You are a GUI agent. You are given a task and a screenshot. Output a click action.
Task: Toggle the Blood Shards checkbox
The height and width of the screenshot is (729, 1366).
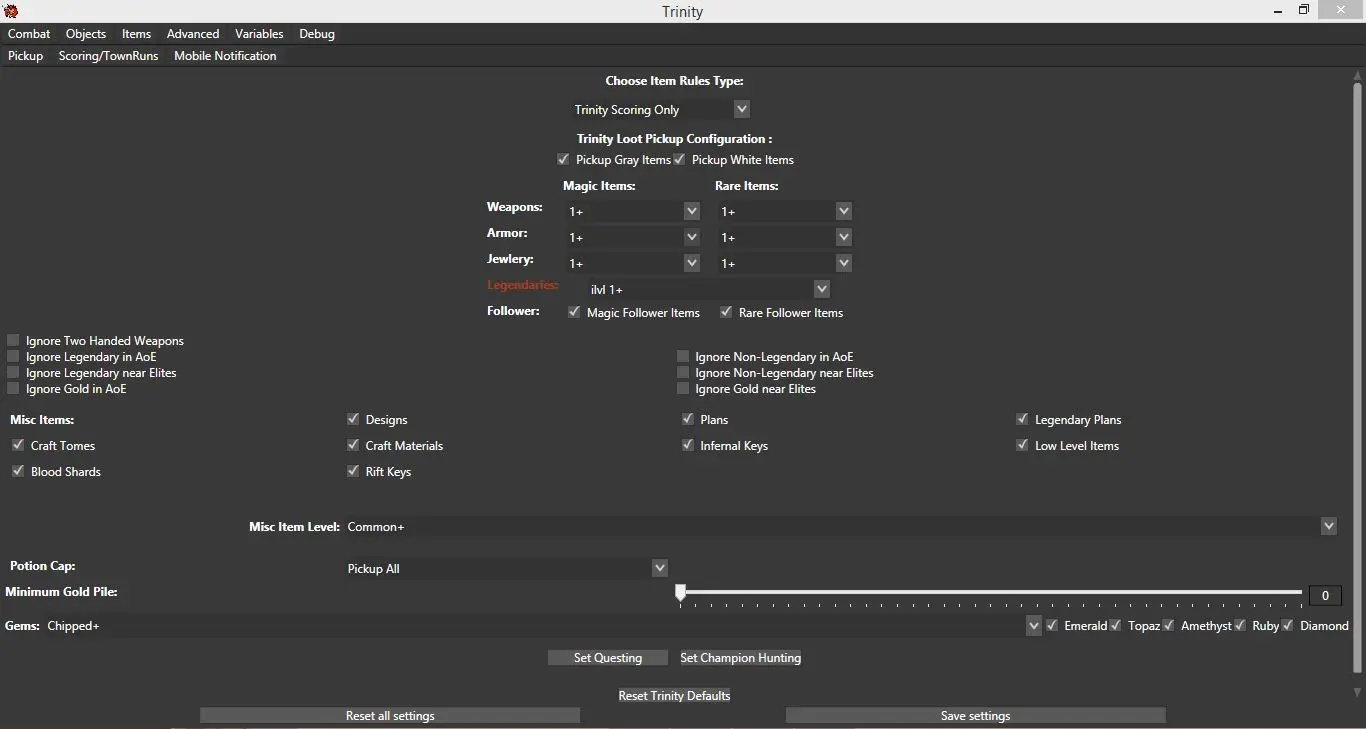[18, 471]
